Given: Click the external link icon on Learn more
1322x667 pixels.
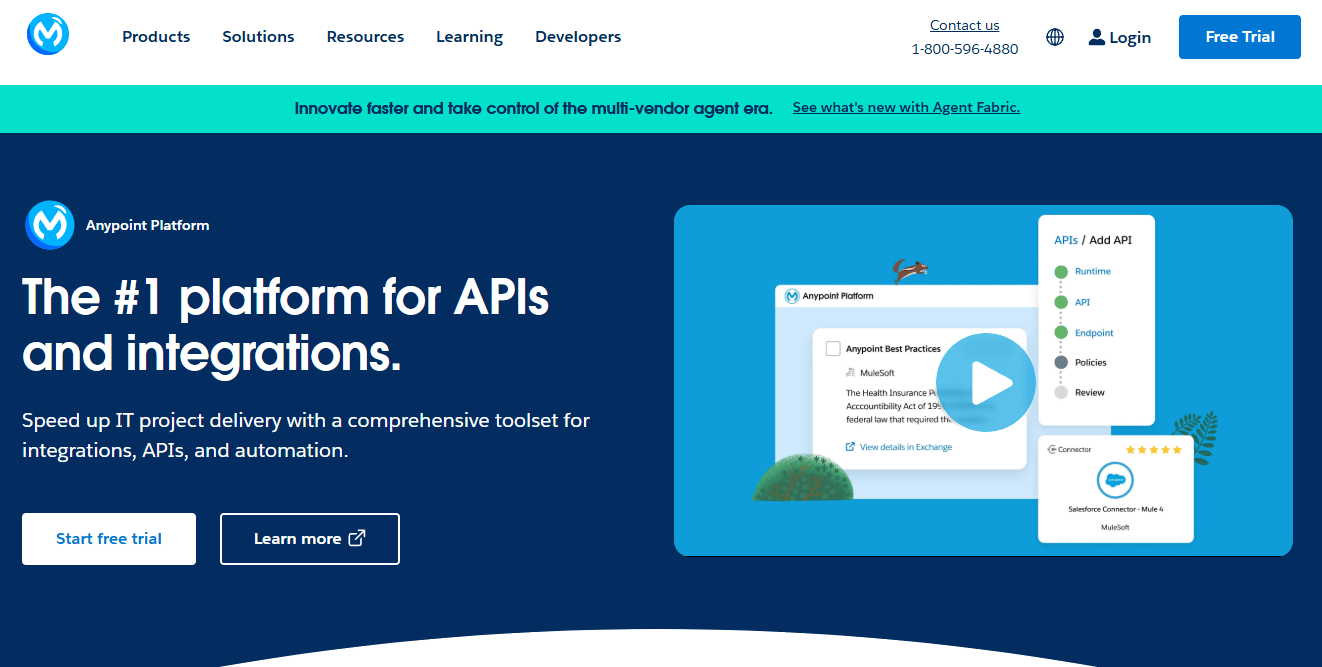Looking at the screenshot, I should 357,538.
